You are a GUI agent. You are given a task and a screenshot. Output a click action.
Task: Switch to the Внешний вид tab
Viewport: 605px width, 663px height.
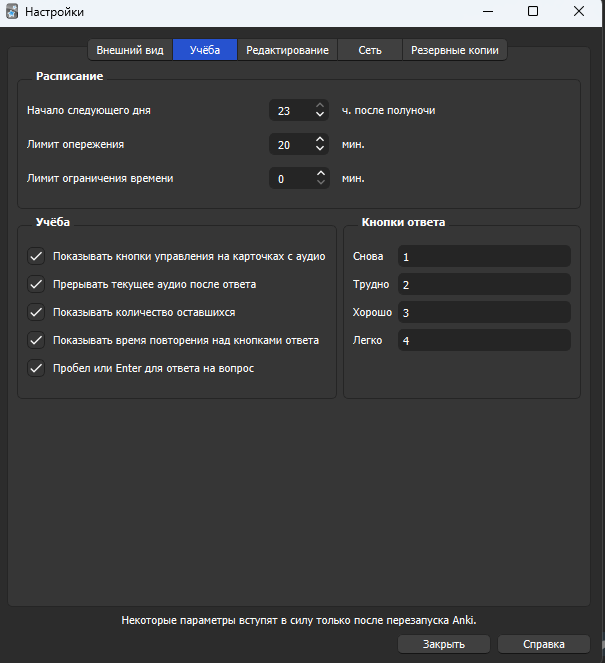point(130,50)
